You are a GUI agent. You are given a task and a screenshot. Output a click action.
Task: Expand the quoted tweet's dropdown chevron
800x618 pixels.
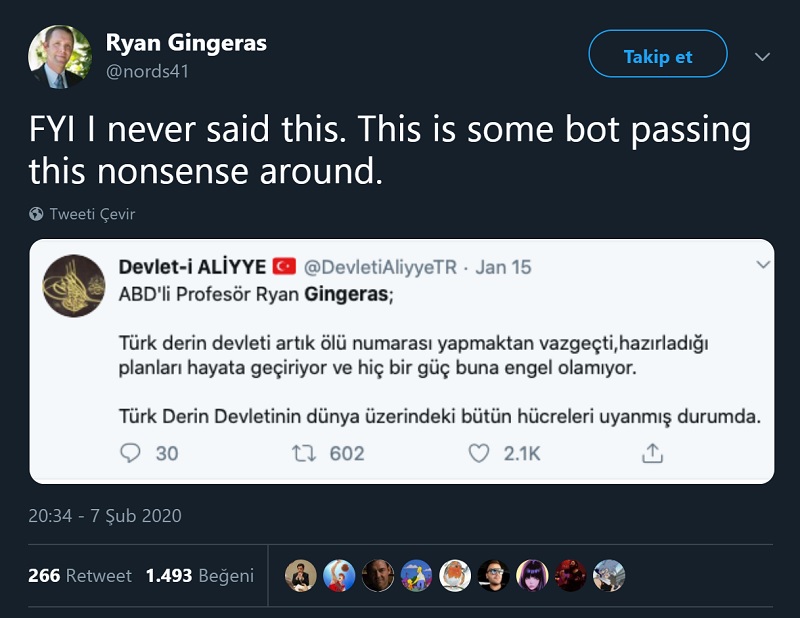click(x=763, y=265)
